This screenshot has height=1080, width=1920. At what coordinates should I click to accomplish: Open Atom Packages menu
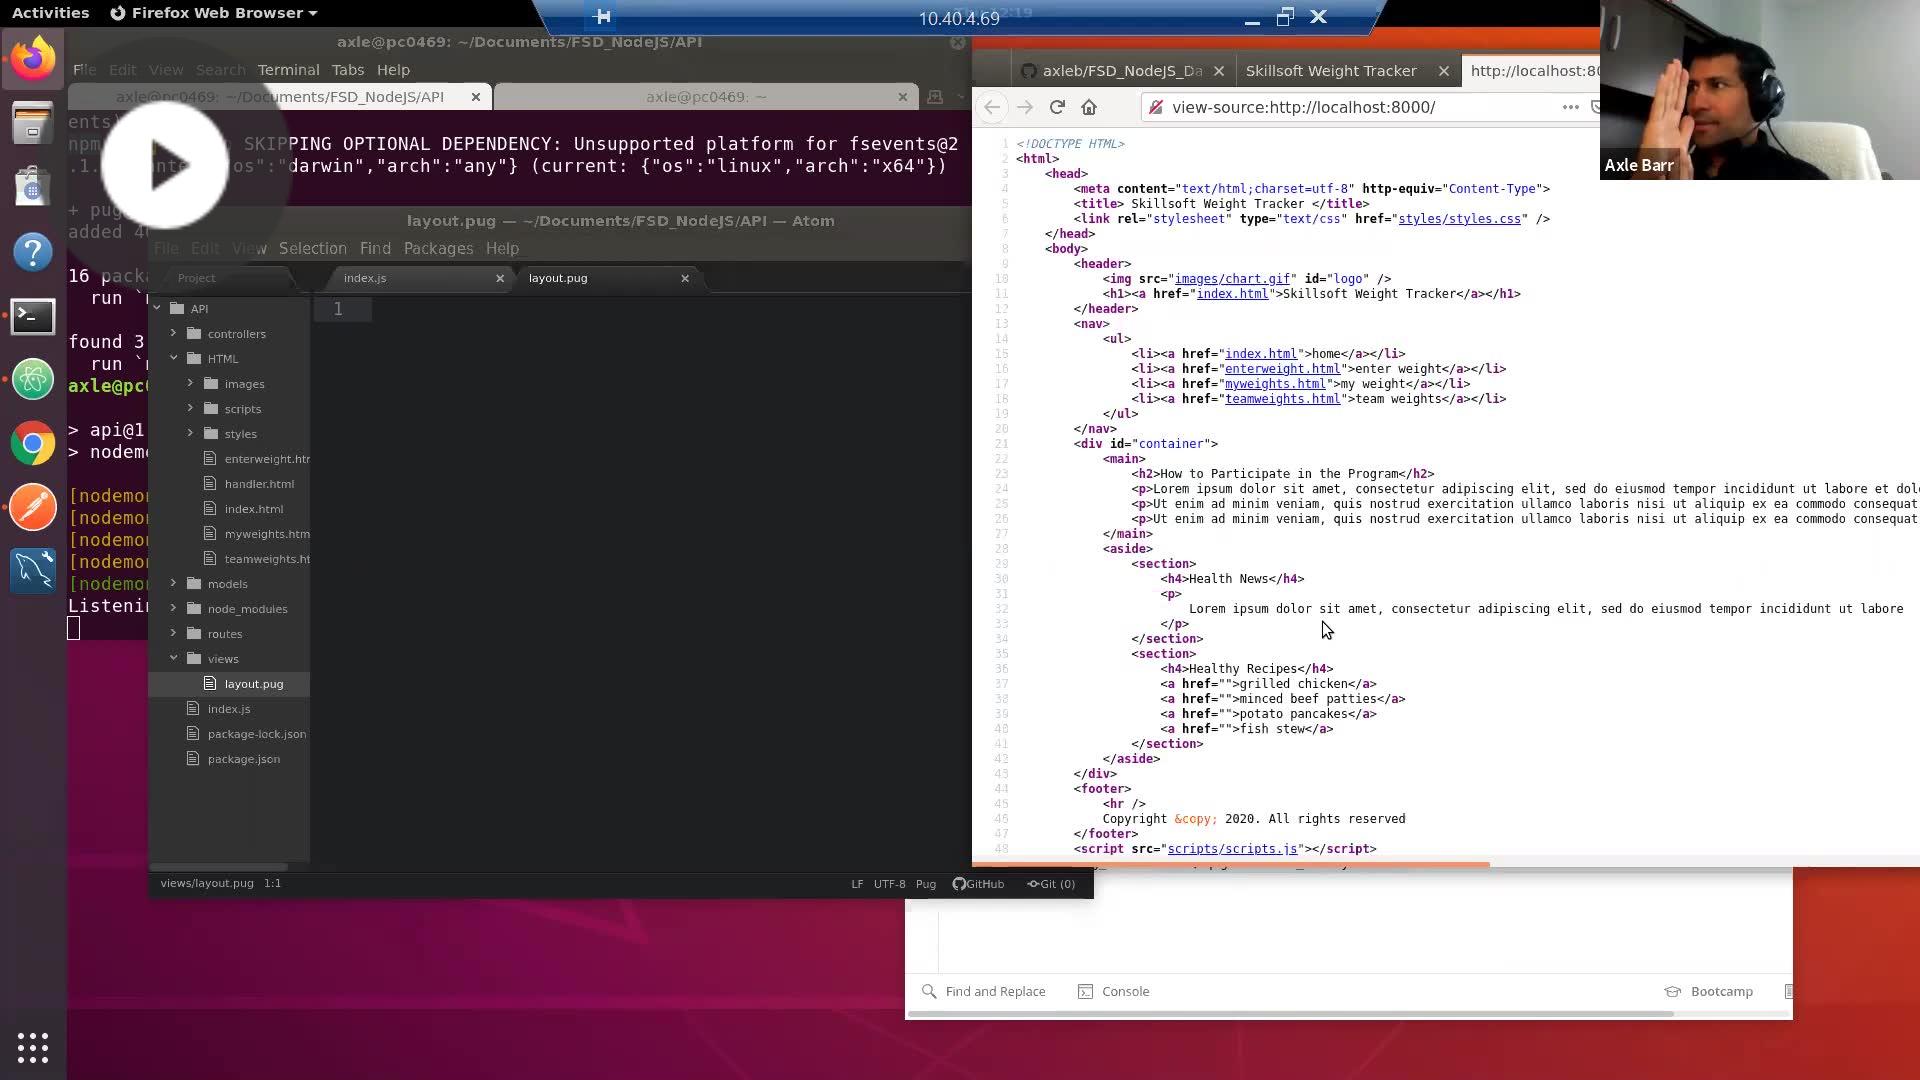tap(438, 248)
